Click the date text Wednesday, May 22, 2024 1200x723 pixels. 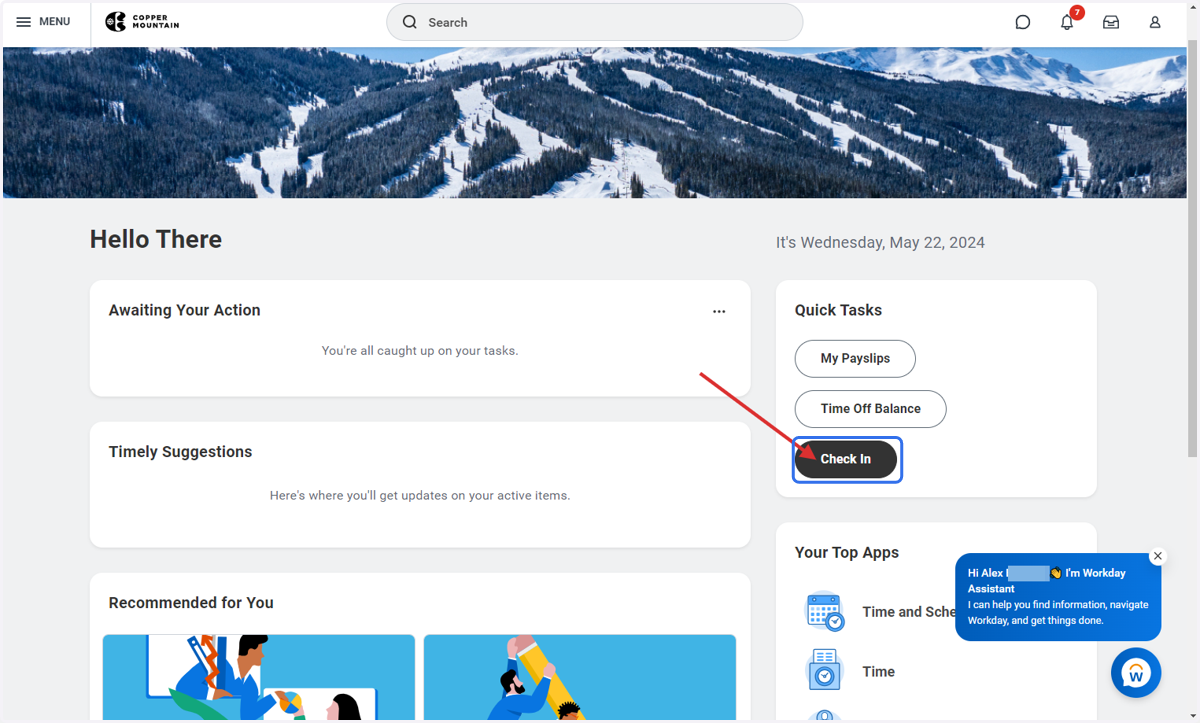point(880,242)
